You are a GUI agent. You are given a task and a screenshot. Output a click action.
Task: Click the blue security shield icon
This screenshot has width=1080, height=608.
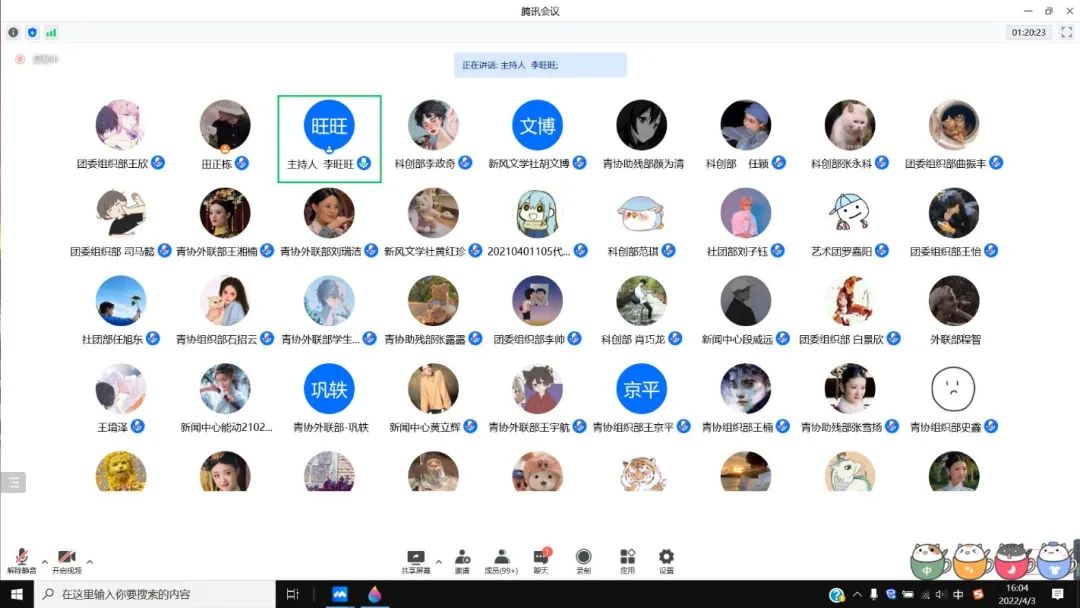pyautogui.click(x=32, y=32)
